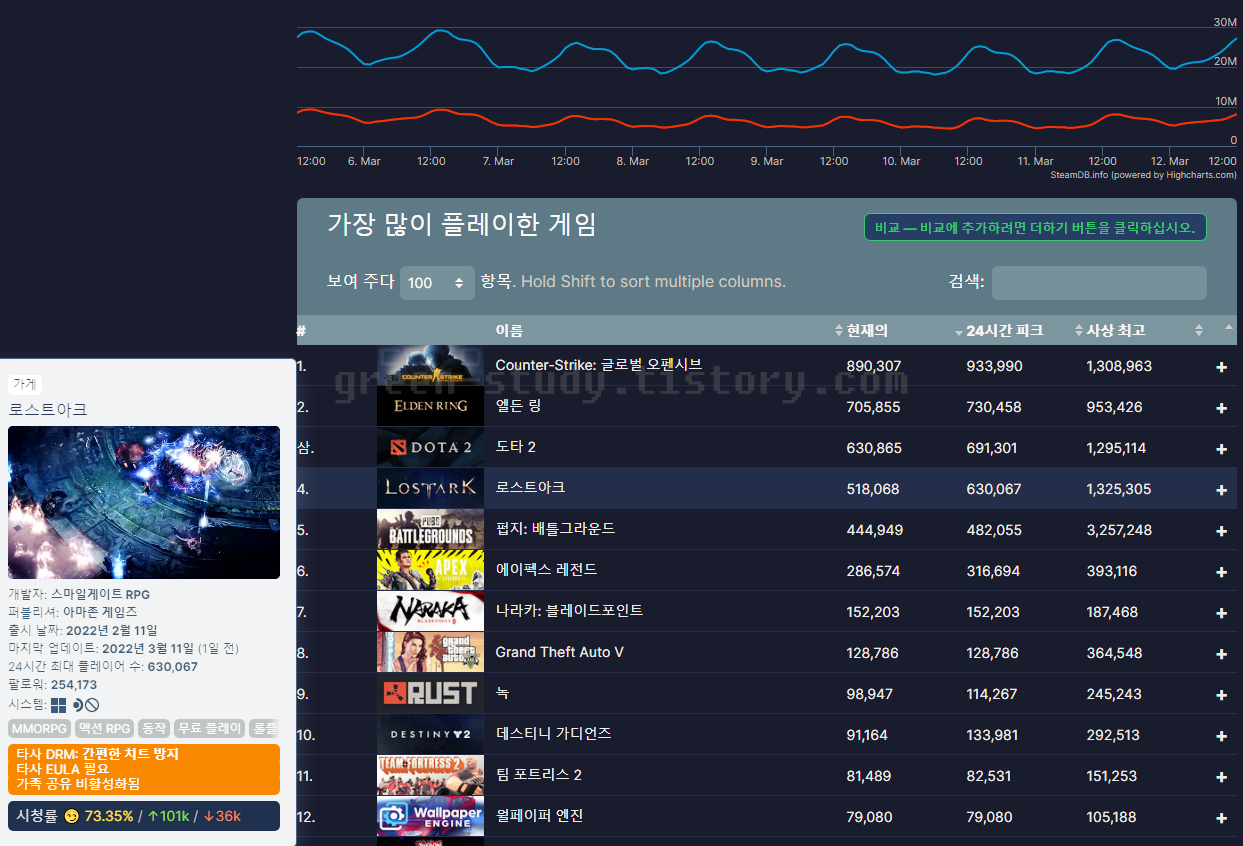Viewport: 1243px width, 846px height.
Task: Open Counter-Strike: 글로벌 오펜시브 name link
Action: pos(599,366)
